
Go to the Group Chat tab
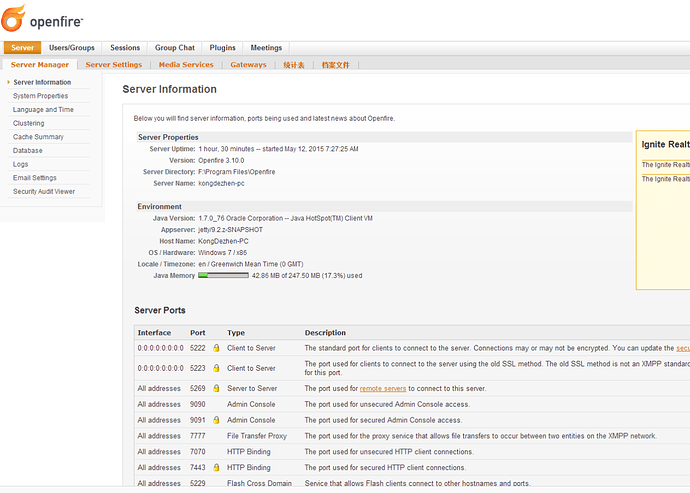(x=175, y=48)
